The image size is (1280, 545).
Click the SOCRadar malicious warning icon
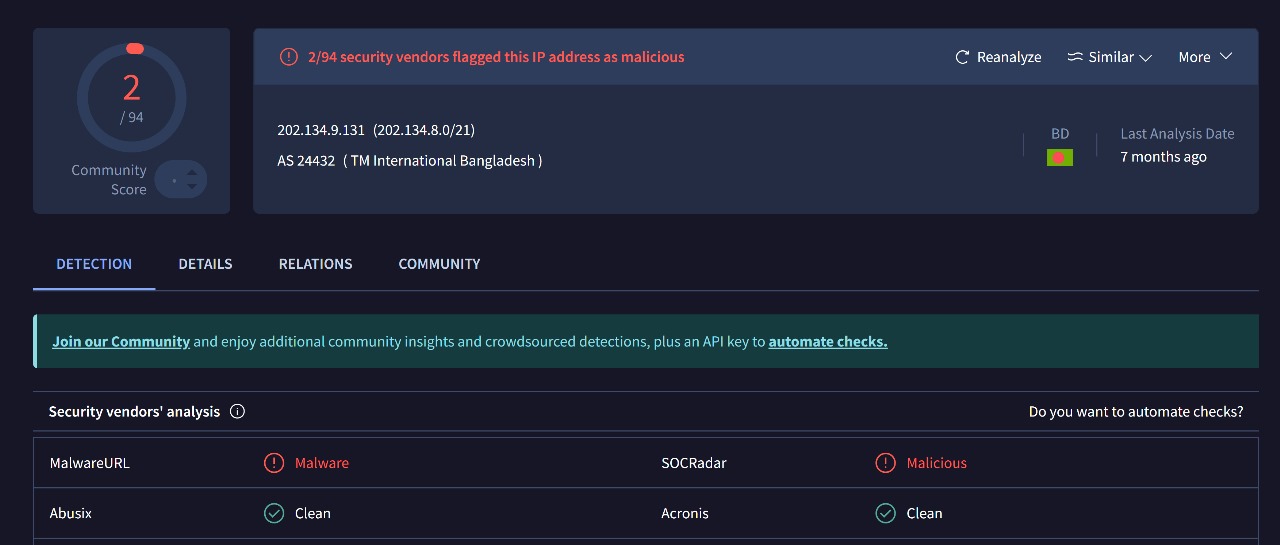click(x=885, y=463)
